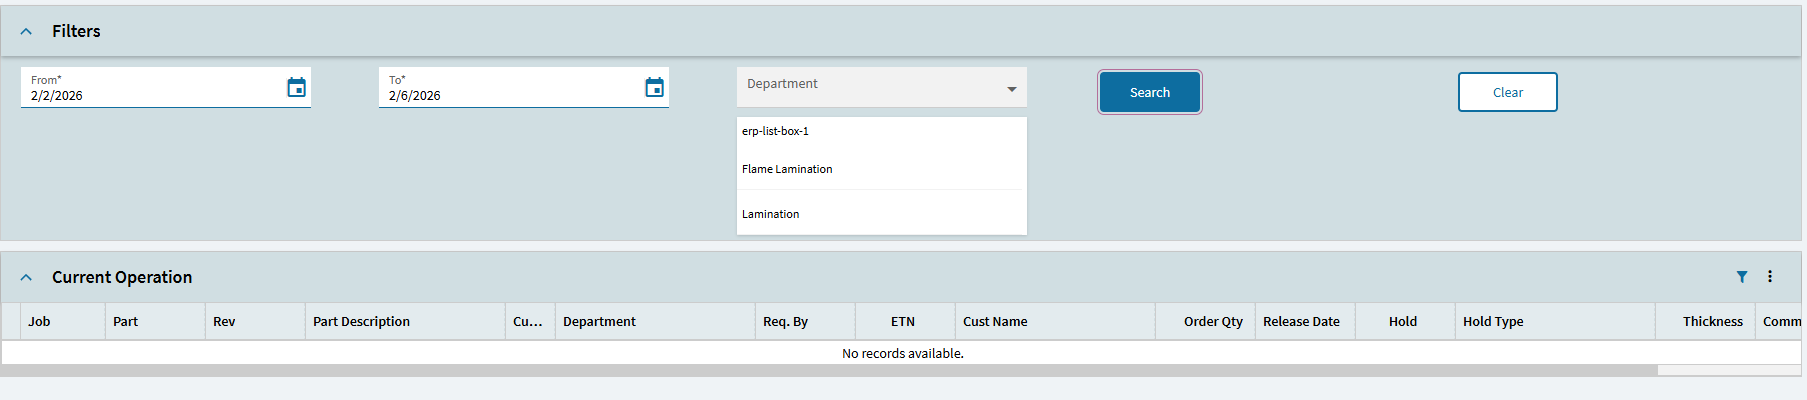1807x400 pixels.
Task: Collapse the Current Operation panel
Action: (27, 278)
